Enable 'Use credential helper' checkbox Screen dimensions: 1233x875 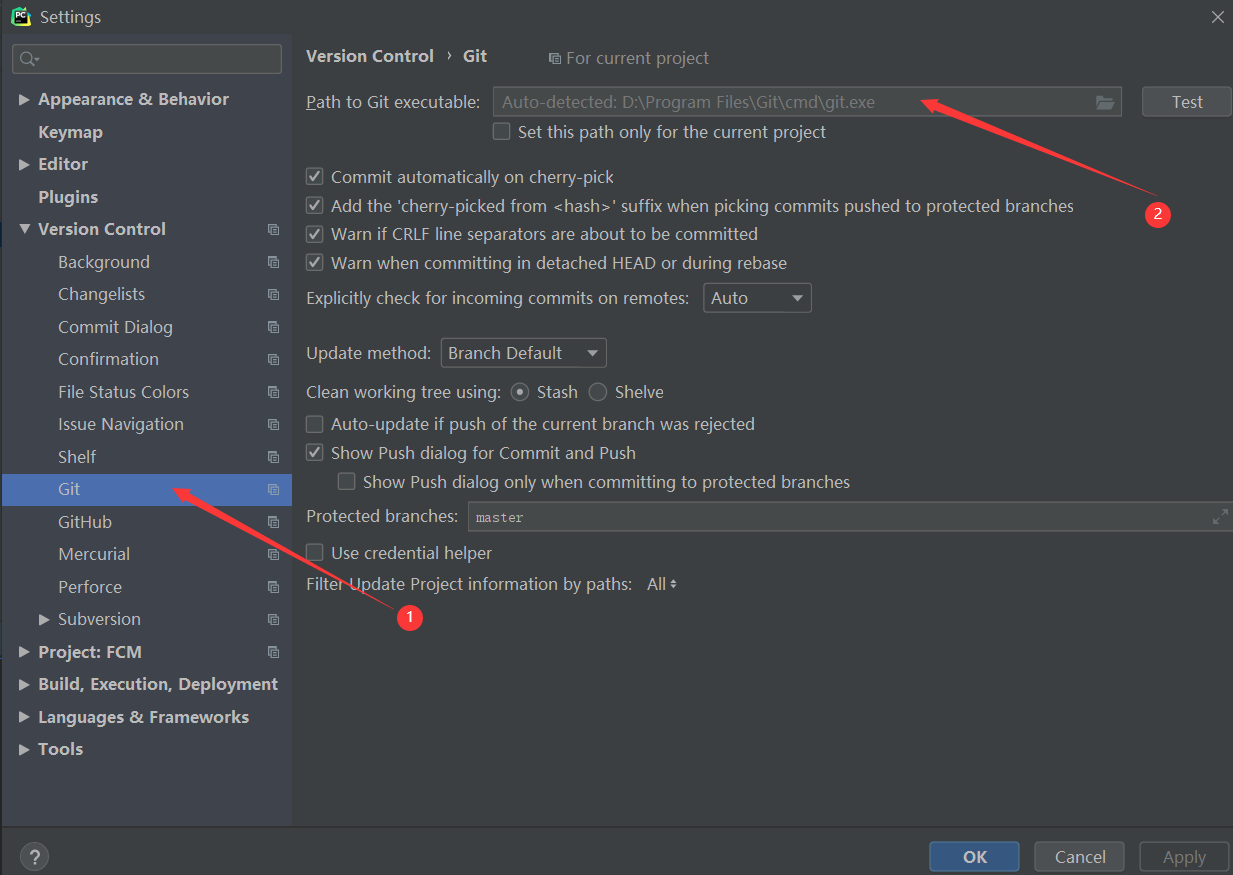[315, 553]
